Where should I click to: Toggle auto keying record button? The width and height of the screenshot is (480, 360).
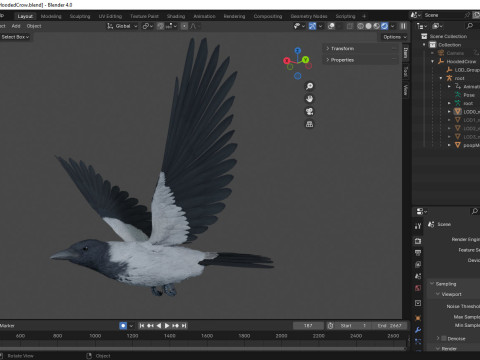tap(123, 326)
